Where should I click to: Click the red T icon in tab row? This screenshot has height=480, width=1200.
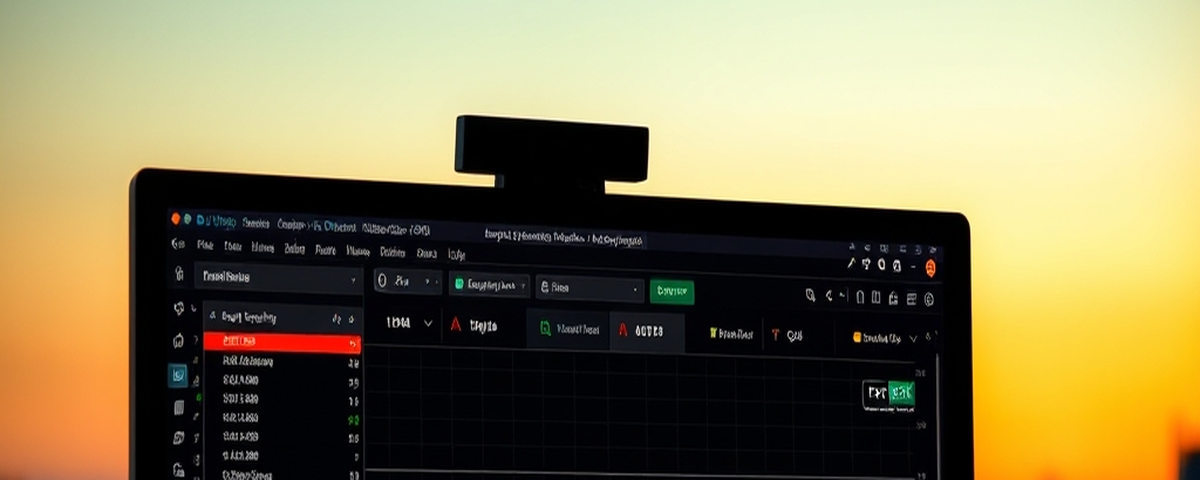(775, 335)
